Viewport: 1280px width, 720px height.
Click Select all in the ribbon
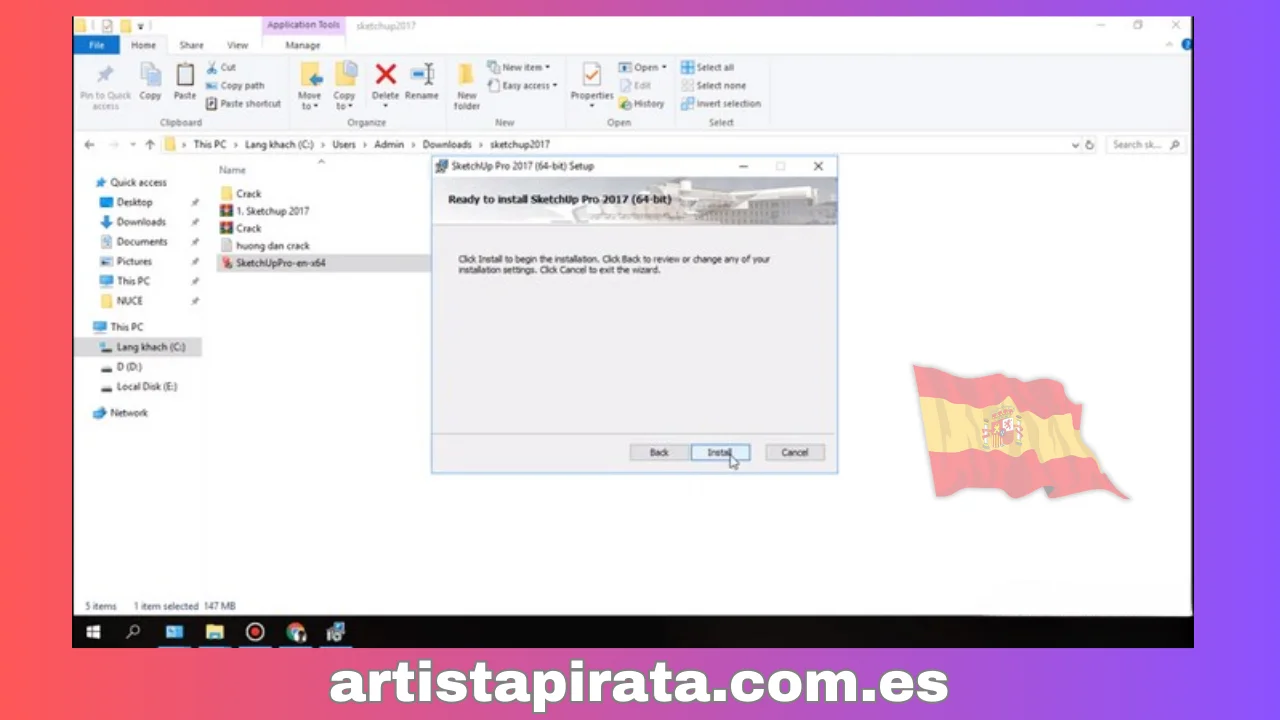coord(707,67)
